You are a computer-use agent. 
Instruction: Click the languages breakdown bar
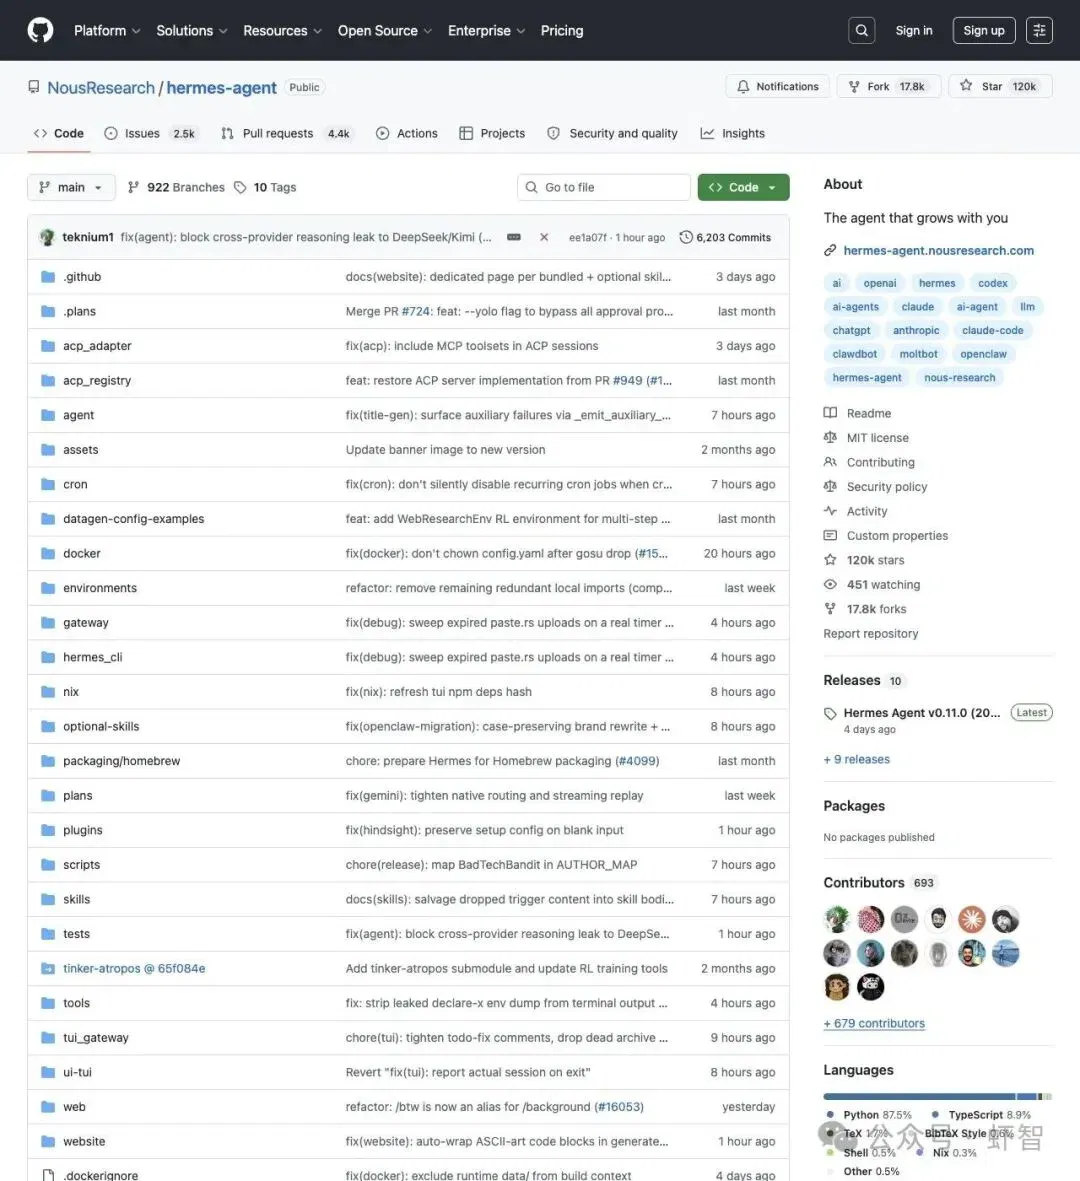point(938,1097)
